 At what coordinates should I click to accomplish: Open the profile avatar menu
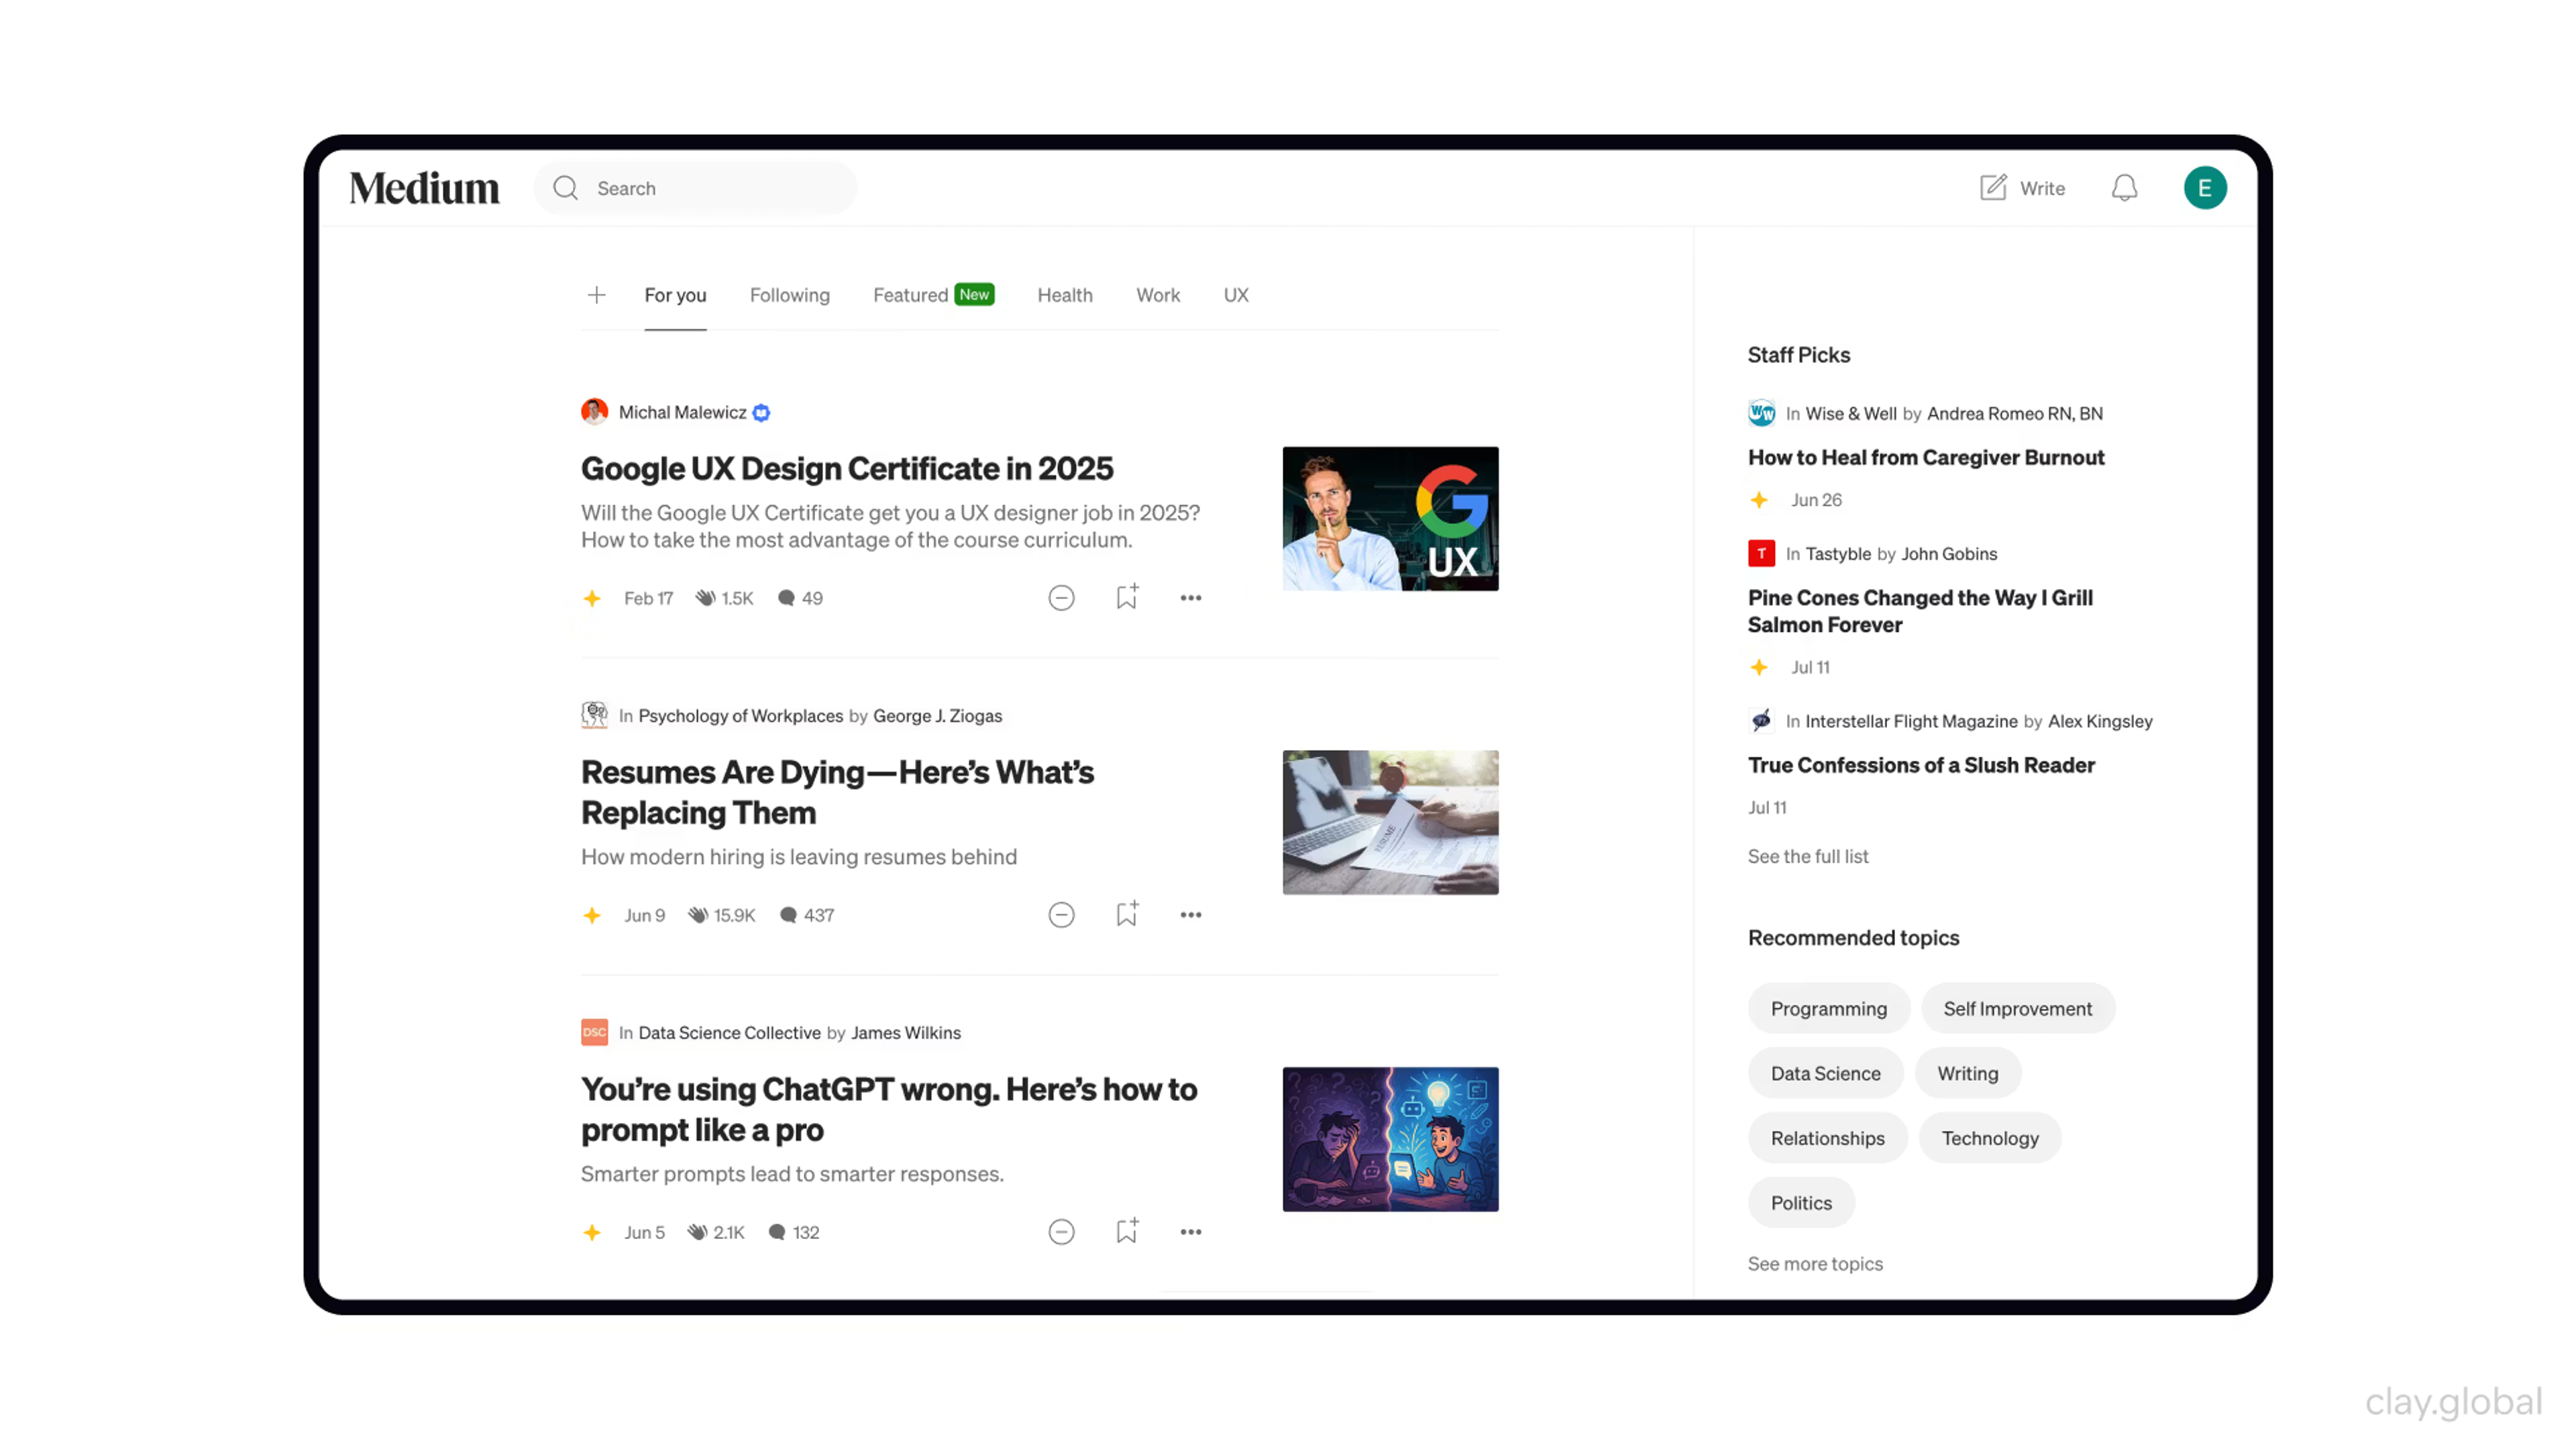point(2205,188)
